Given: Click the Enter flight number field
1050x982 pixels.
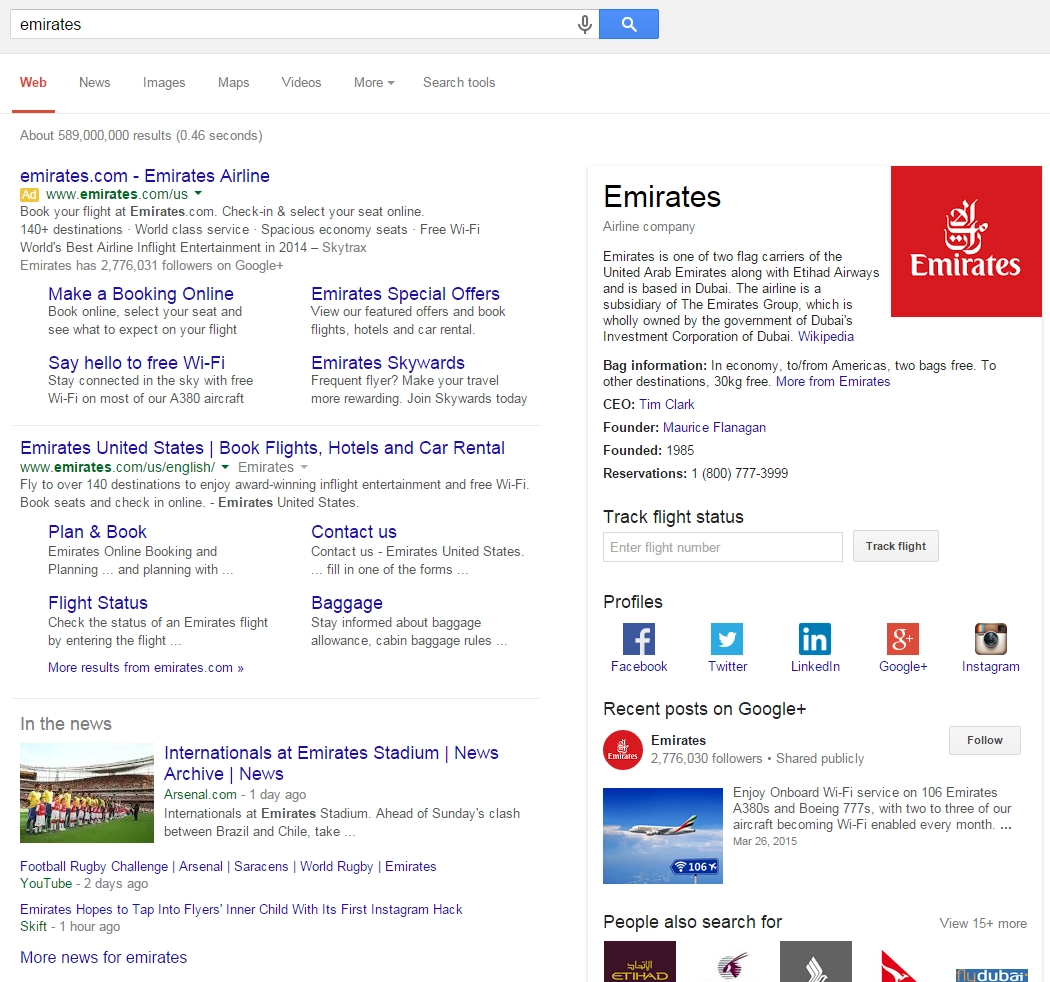Looking at the screenshot, I should [722, 547].
